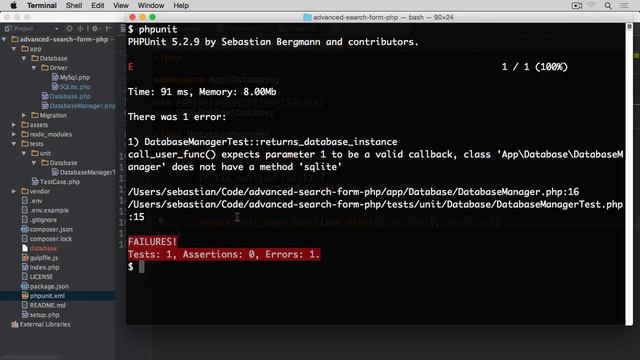Click the hide Project panel icon

point(109,29)
